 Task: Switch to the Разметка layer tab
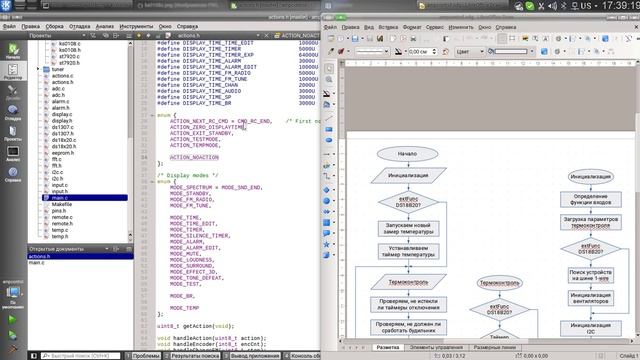click(387, 347)
